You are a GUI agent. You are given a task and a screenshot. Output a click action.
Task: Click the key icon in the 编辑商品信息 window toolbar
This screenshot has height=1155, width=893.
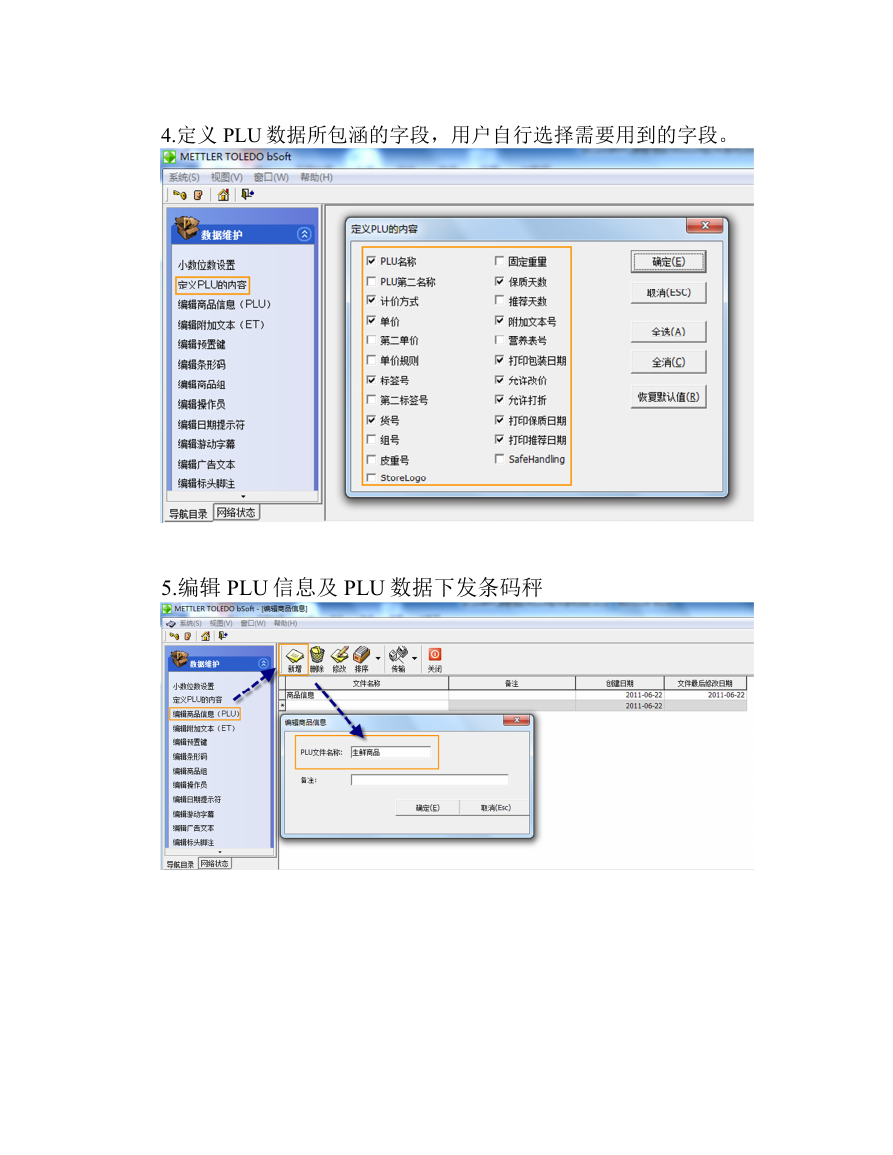pyautogui.click(x=174, y=636)
